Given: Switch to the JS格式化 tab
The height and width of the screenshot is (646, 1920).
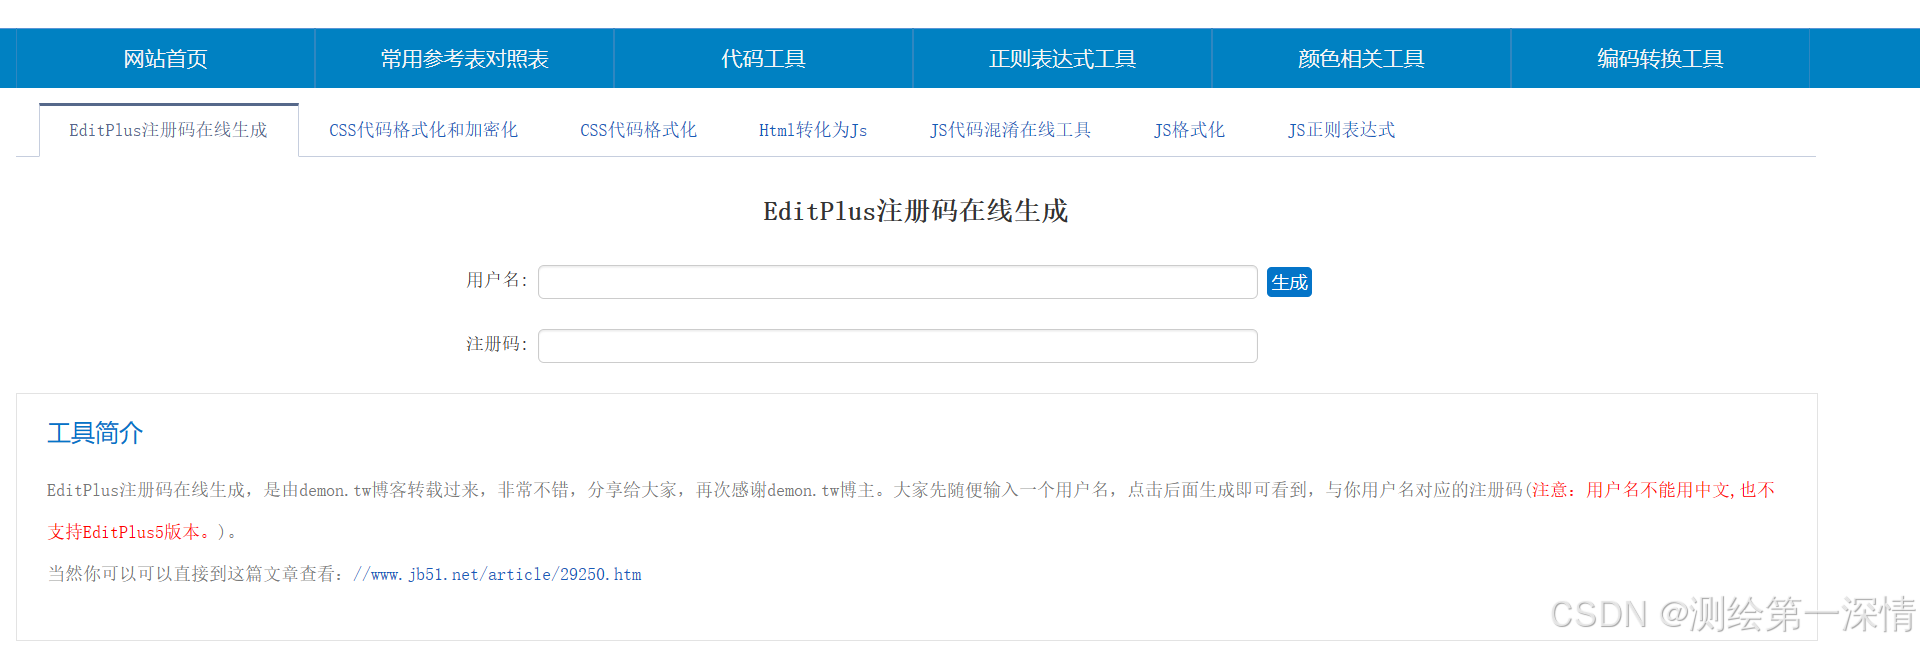Looking at the screenshot, I should (x=1190, y=130).
